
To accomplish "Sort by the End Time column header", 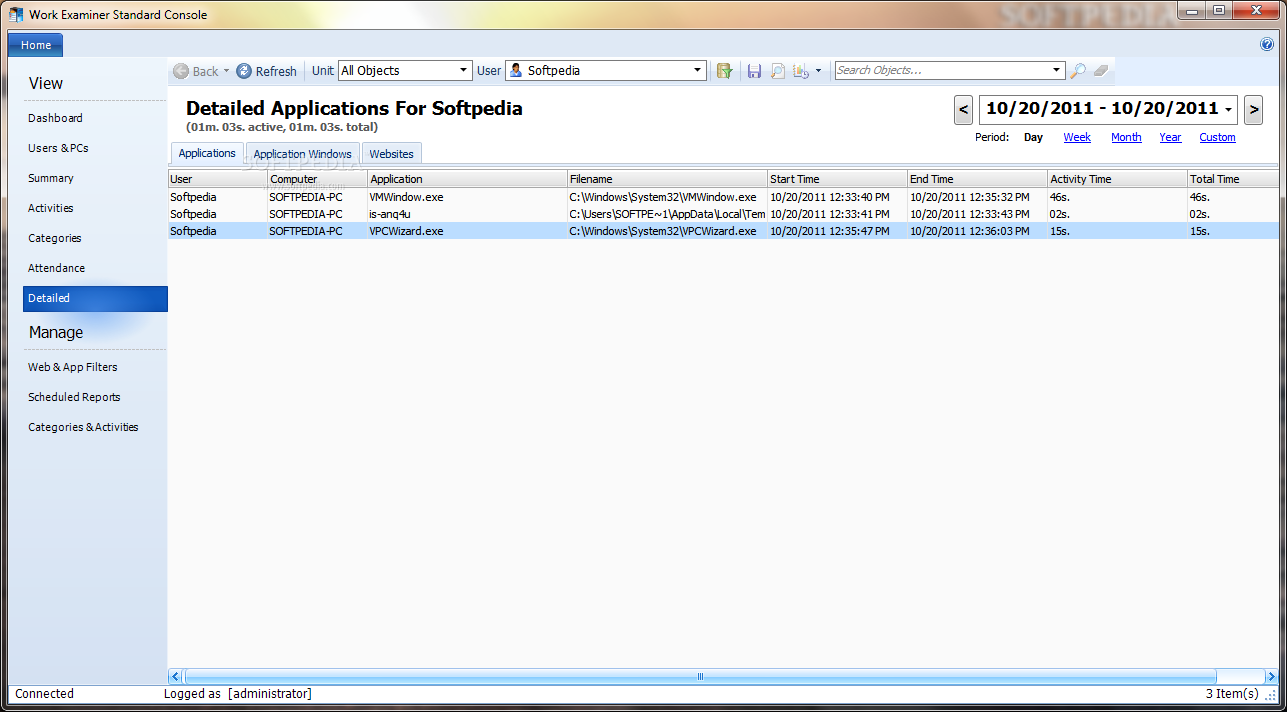I will [x=977, y=179].
